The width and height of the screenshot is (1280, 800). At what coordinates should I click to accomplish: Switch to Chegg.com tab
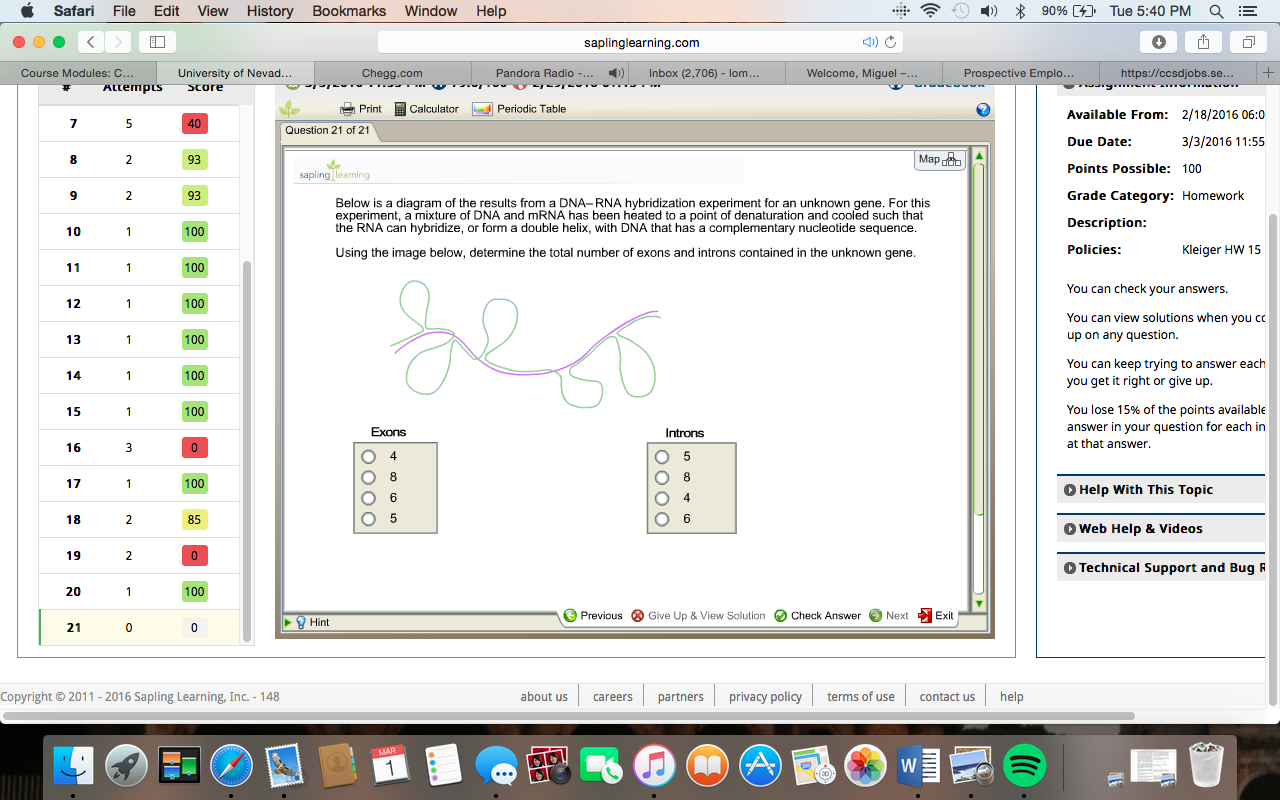392,73
